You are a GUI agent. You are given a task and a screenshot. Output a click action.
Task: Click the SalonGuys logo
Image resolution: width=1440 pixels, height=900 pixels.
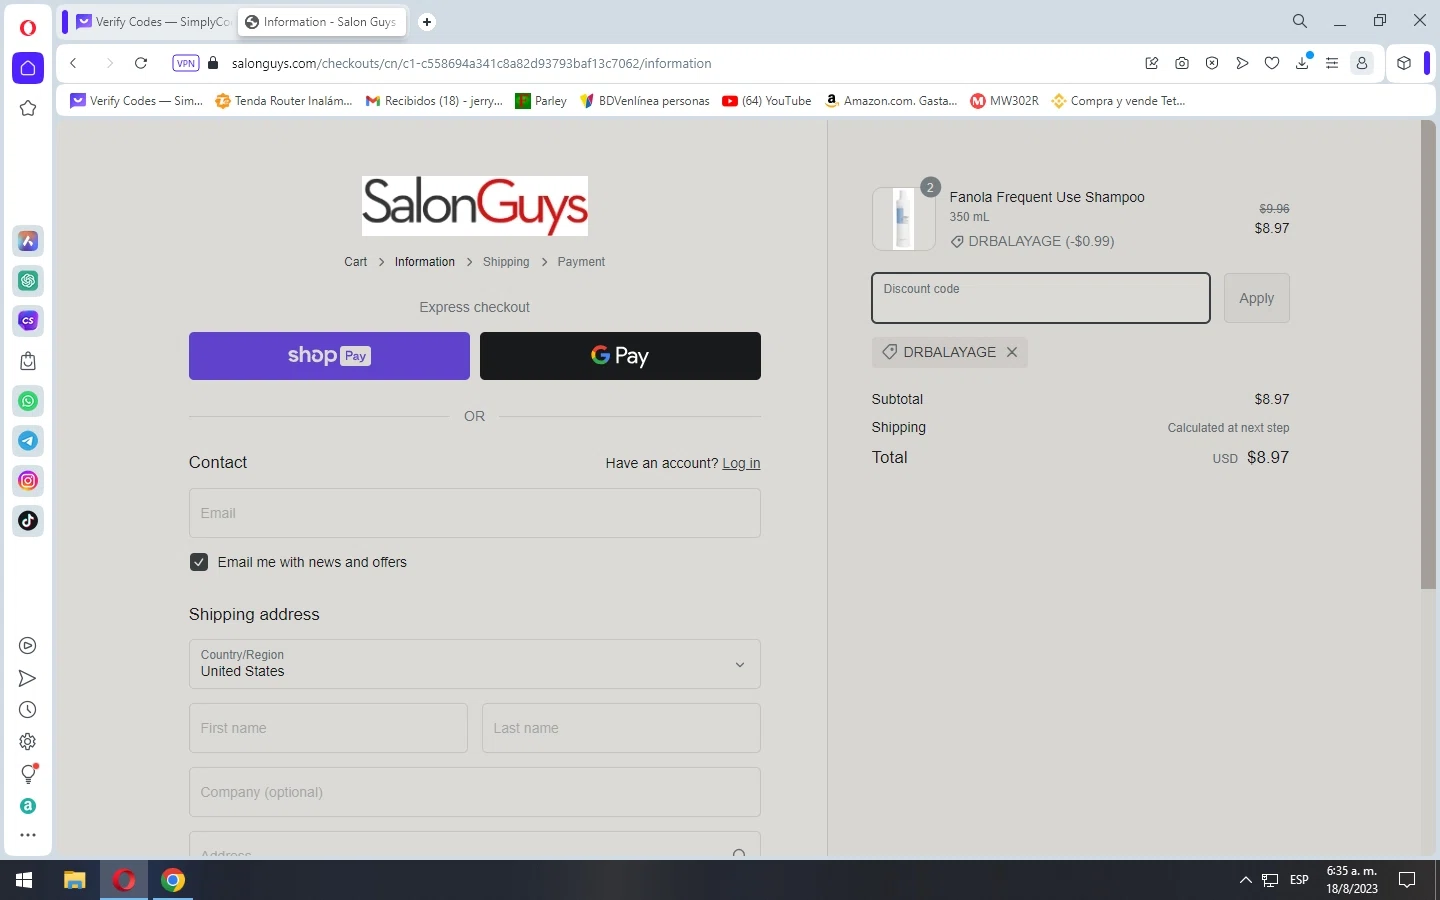tap(475, 206)
